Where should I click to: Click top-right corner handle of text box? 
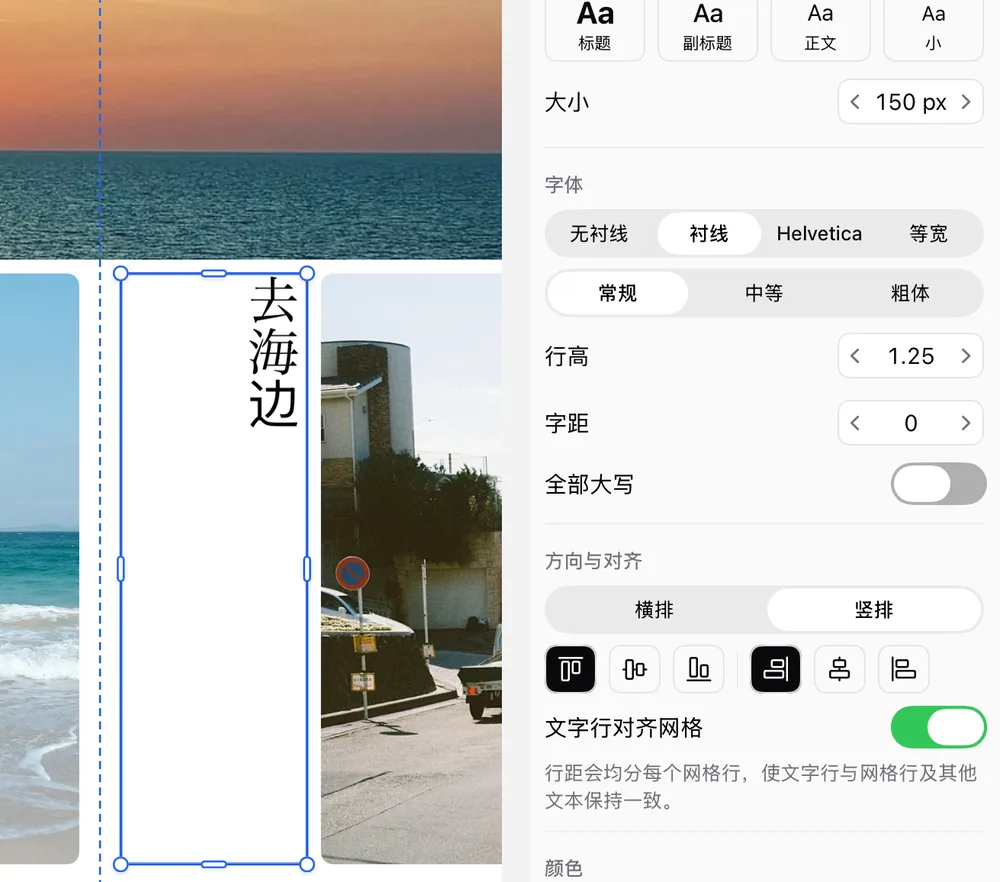click(x=307, y=274)
